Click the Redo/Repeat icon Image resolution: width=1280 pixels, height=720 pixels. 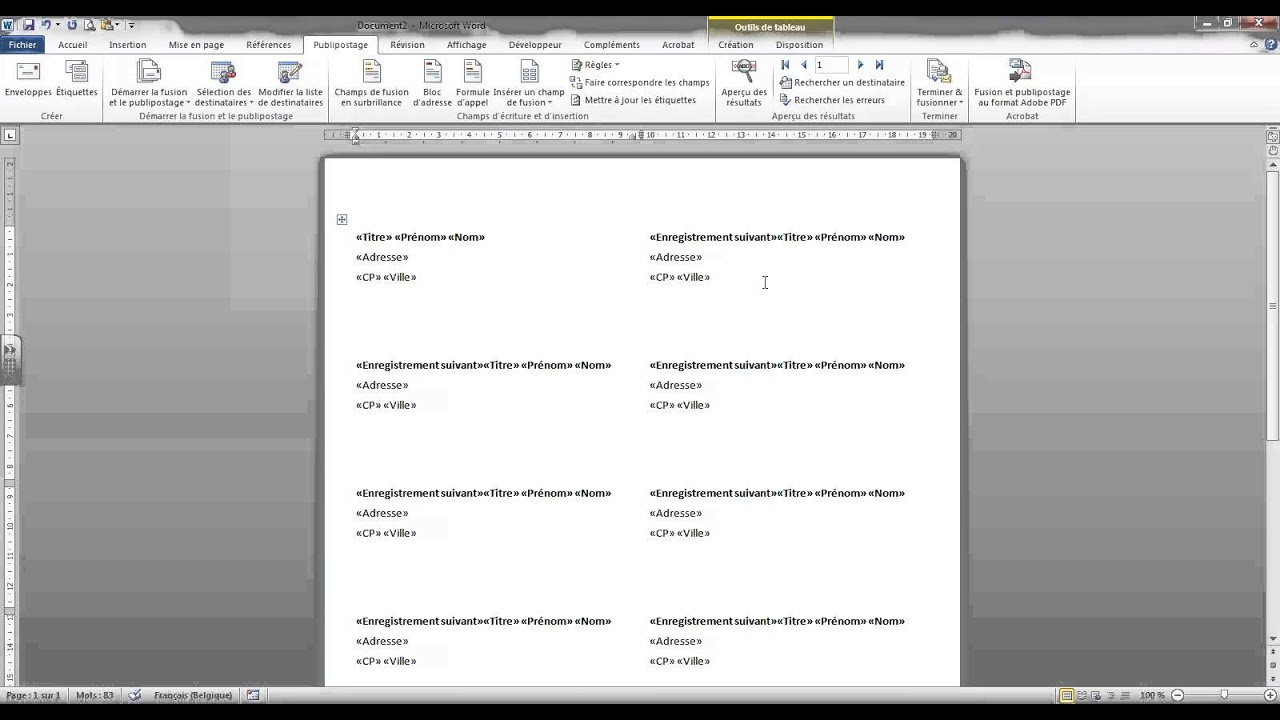[72, 25]
